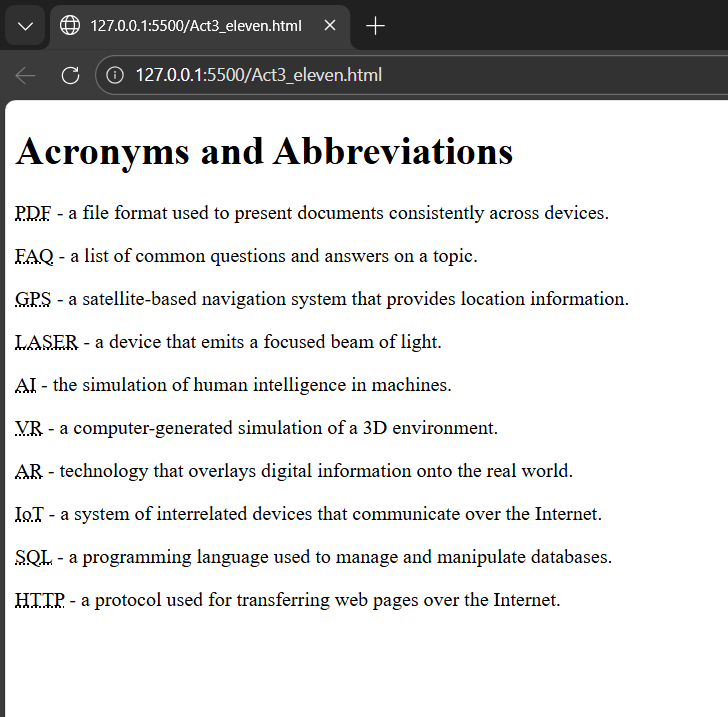Click the FAQ abbreviation
Viewport: 728px width, 717px height.
pos(34,256)
